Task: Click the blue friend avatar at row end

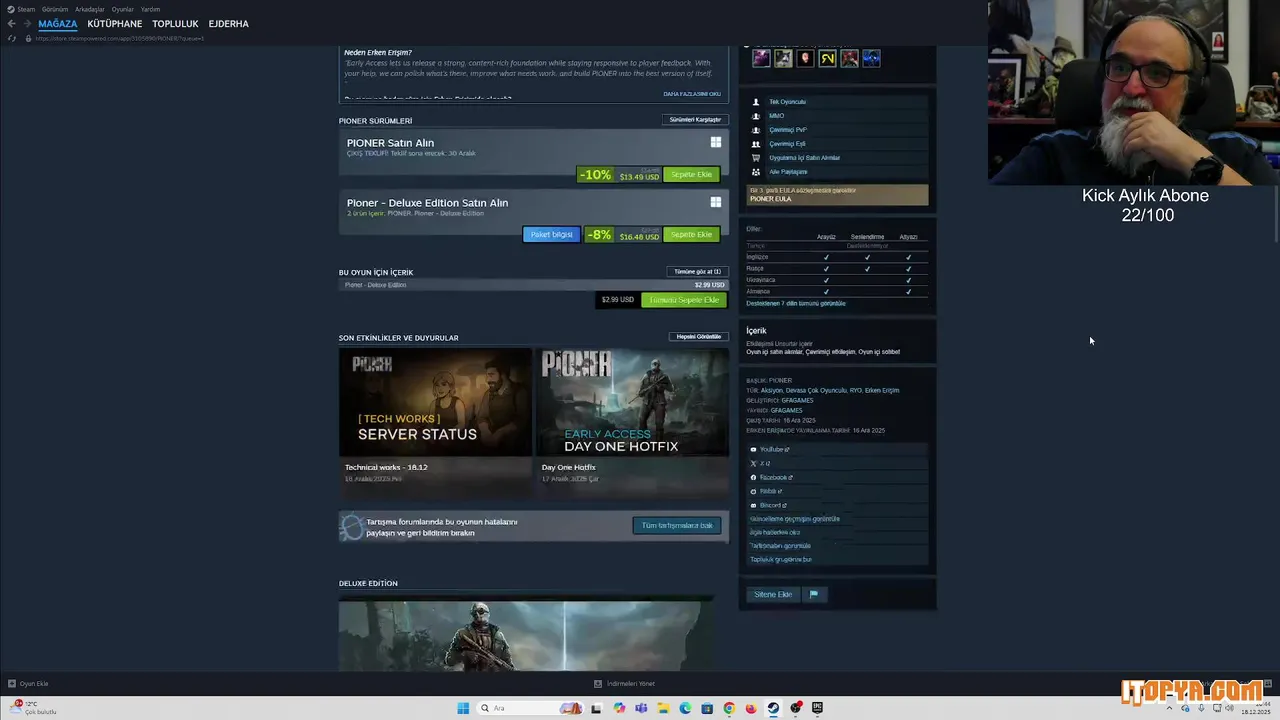Action: coord(871,58)
